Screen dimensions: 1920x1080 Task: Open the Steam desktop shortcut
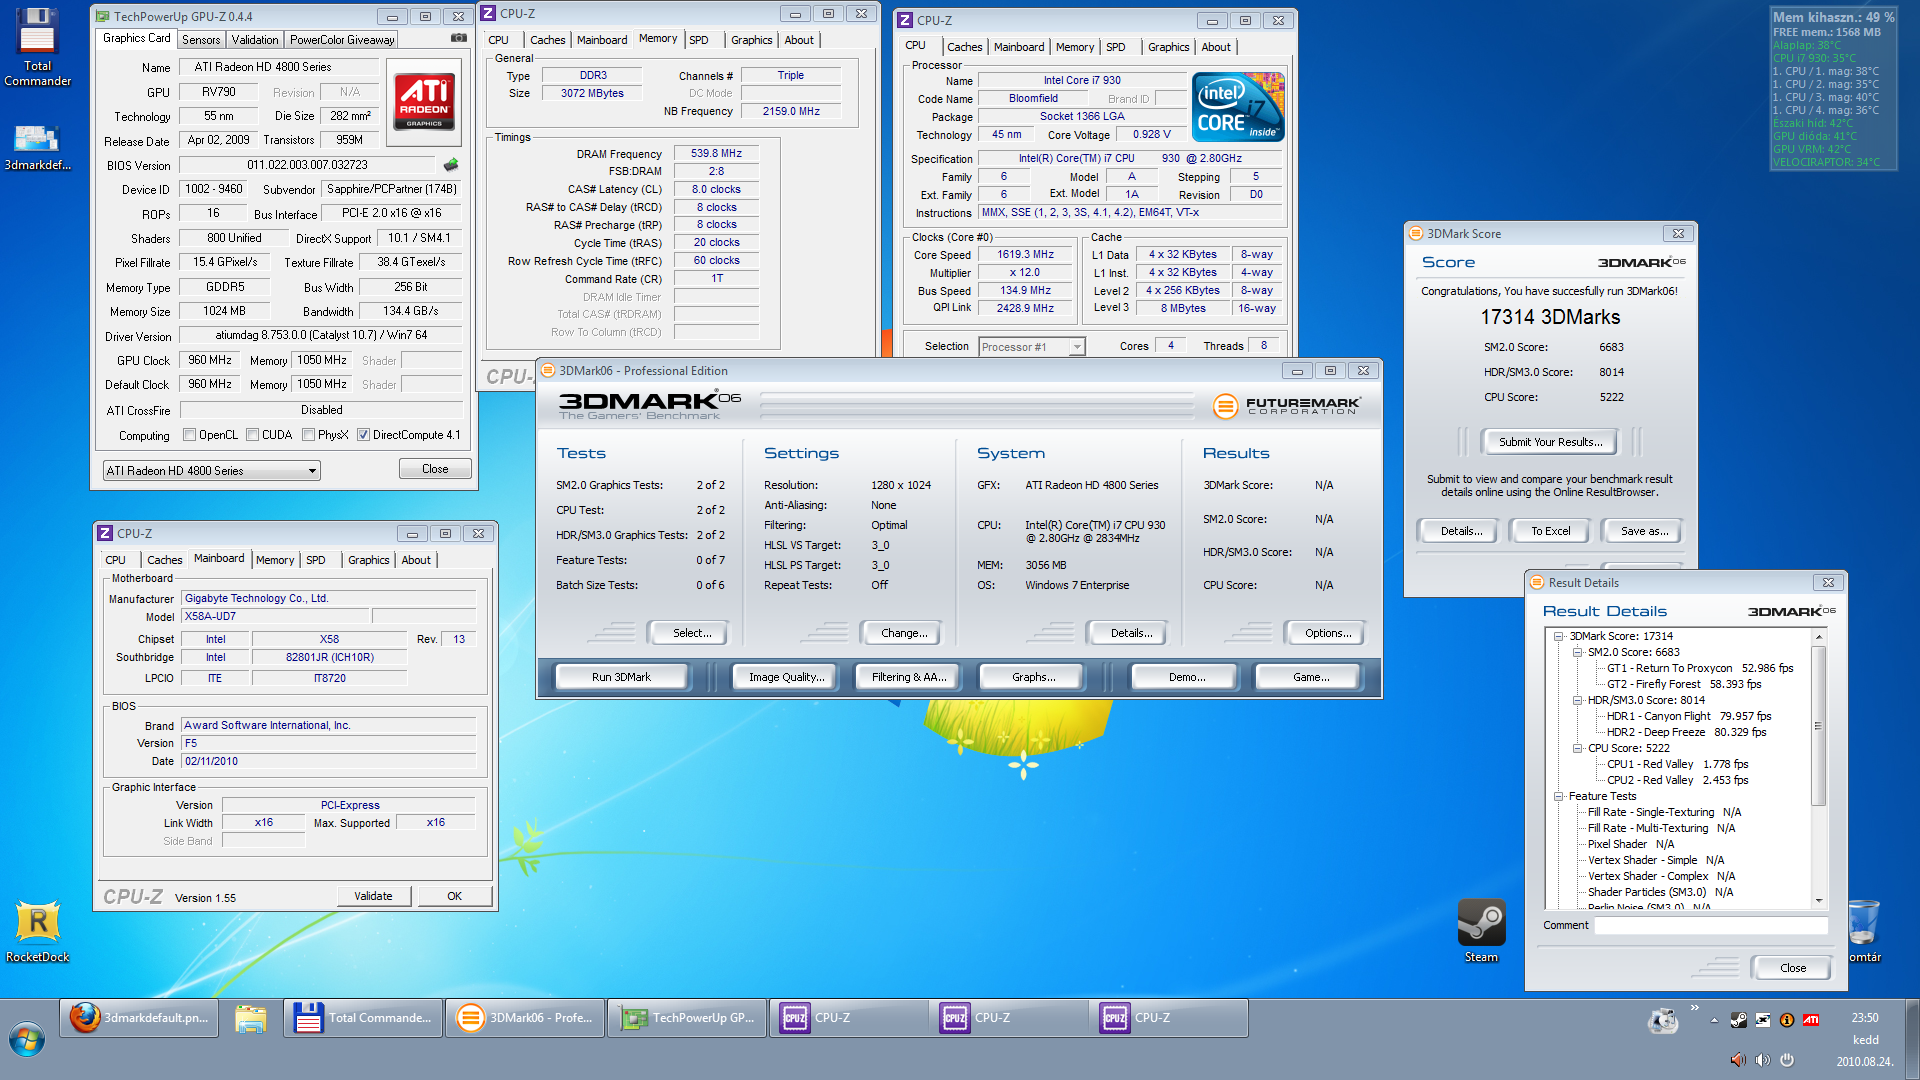coord(1481,931)
